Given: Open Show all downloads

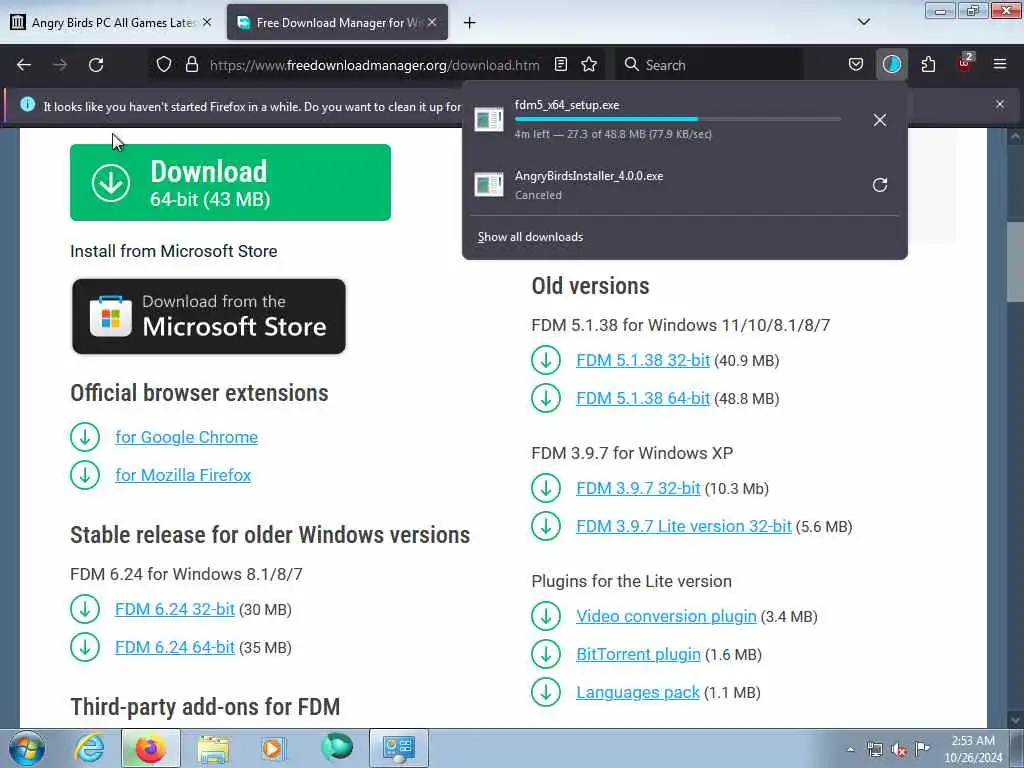Looking at the screenshot, I should tap(530, 237).
